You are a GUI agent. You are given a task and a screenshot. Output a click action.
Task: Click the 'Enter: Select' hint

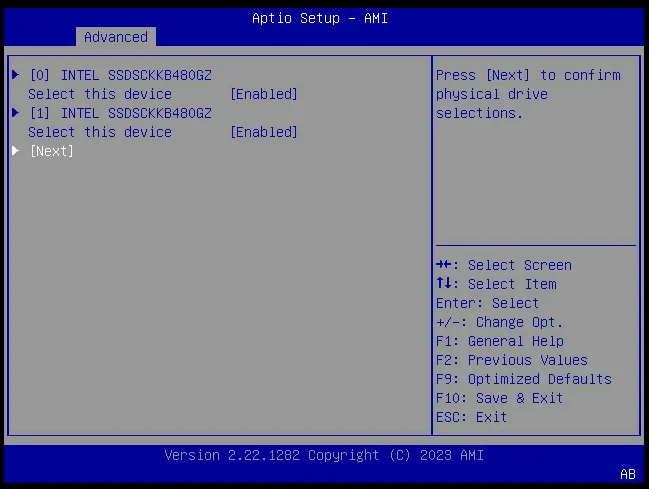488,303
